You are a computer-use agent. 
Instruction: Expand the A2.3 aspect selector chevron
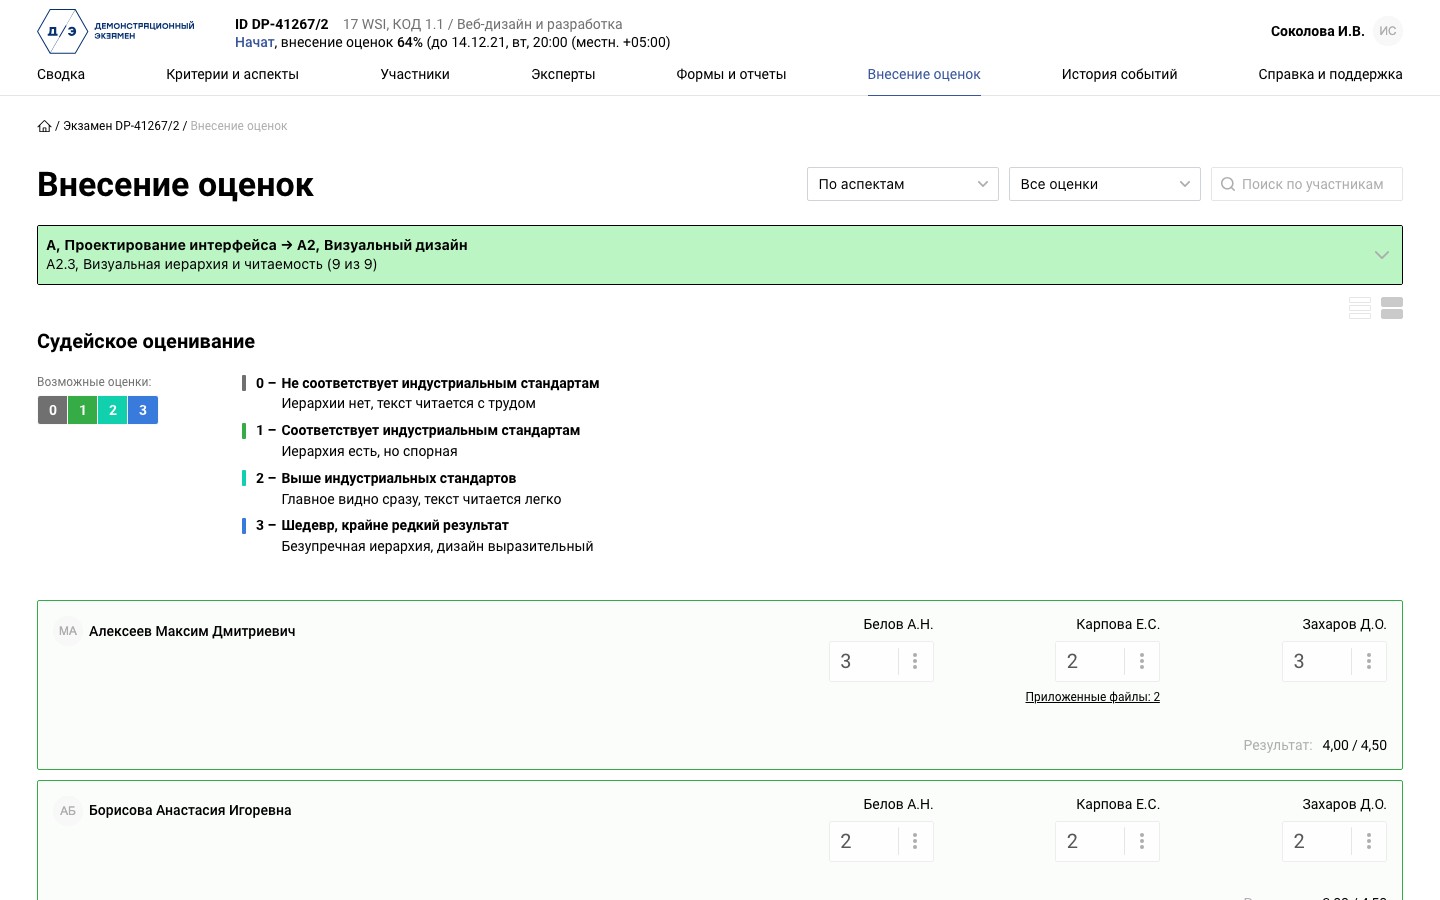point(1382,255)
